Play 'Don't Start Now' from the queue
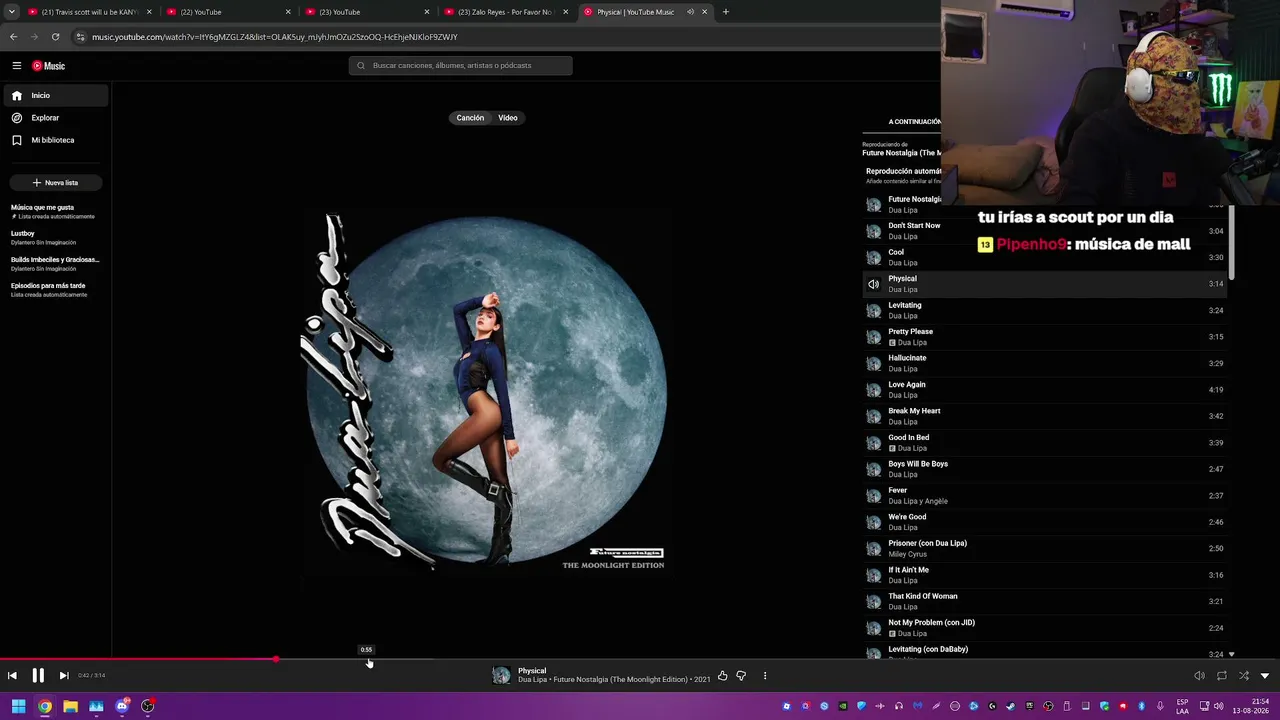 click(x=1045, y=231)
